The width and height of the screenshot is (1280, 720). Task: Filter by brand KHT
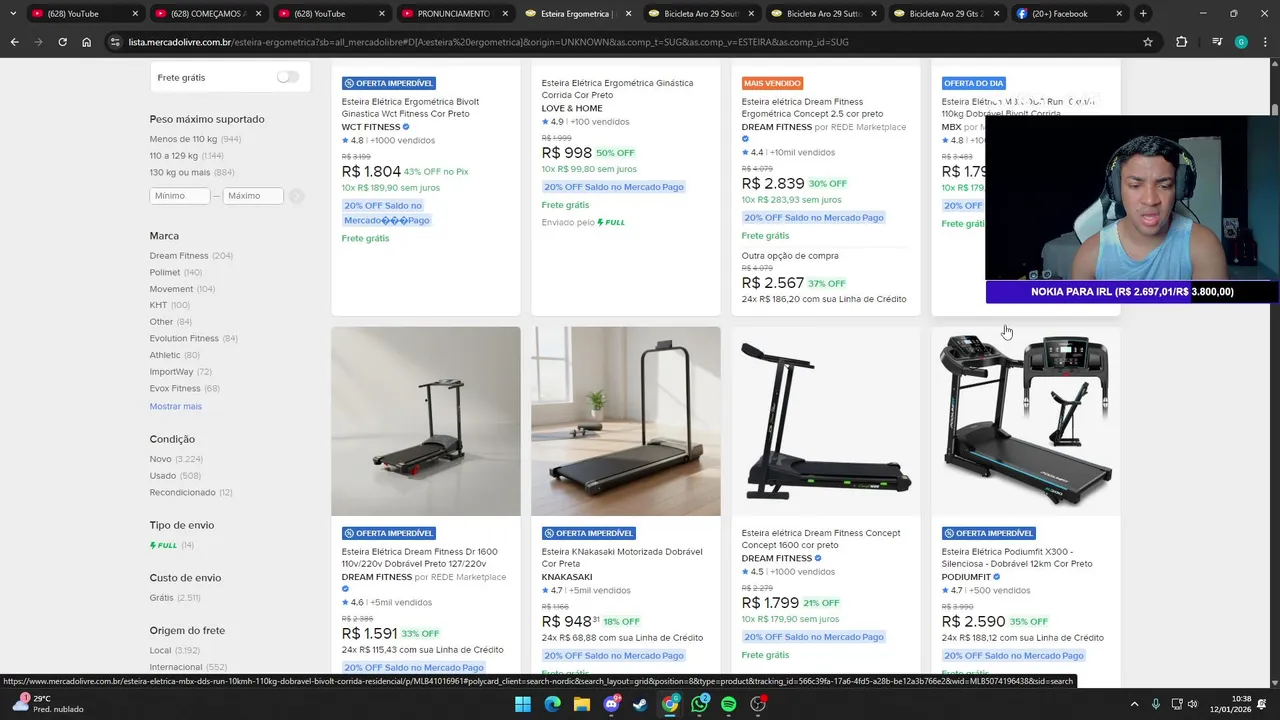159,305
